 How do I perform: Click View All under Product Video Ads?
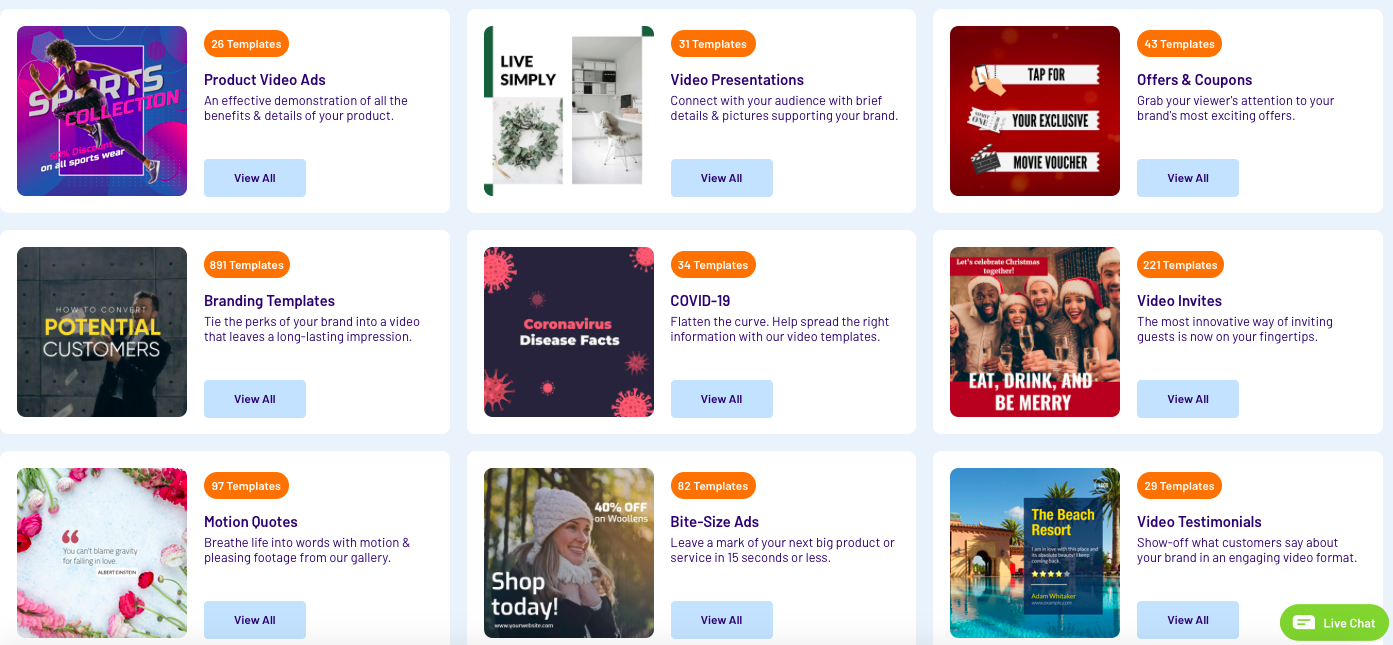(x=254, y=177)
